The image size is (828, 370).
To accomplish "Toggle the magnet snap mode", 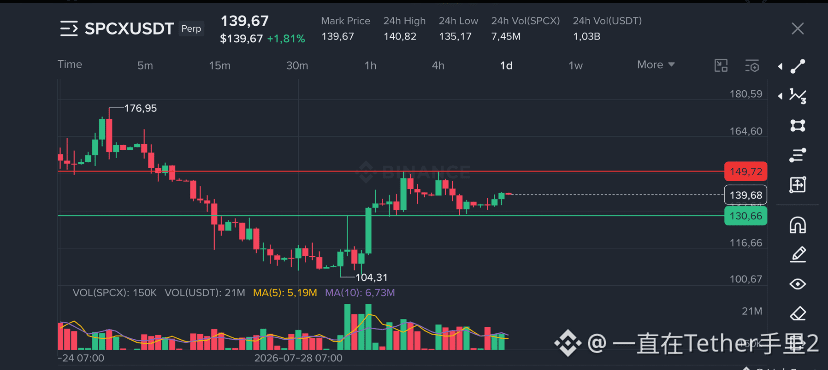I will pos(797,225).
